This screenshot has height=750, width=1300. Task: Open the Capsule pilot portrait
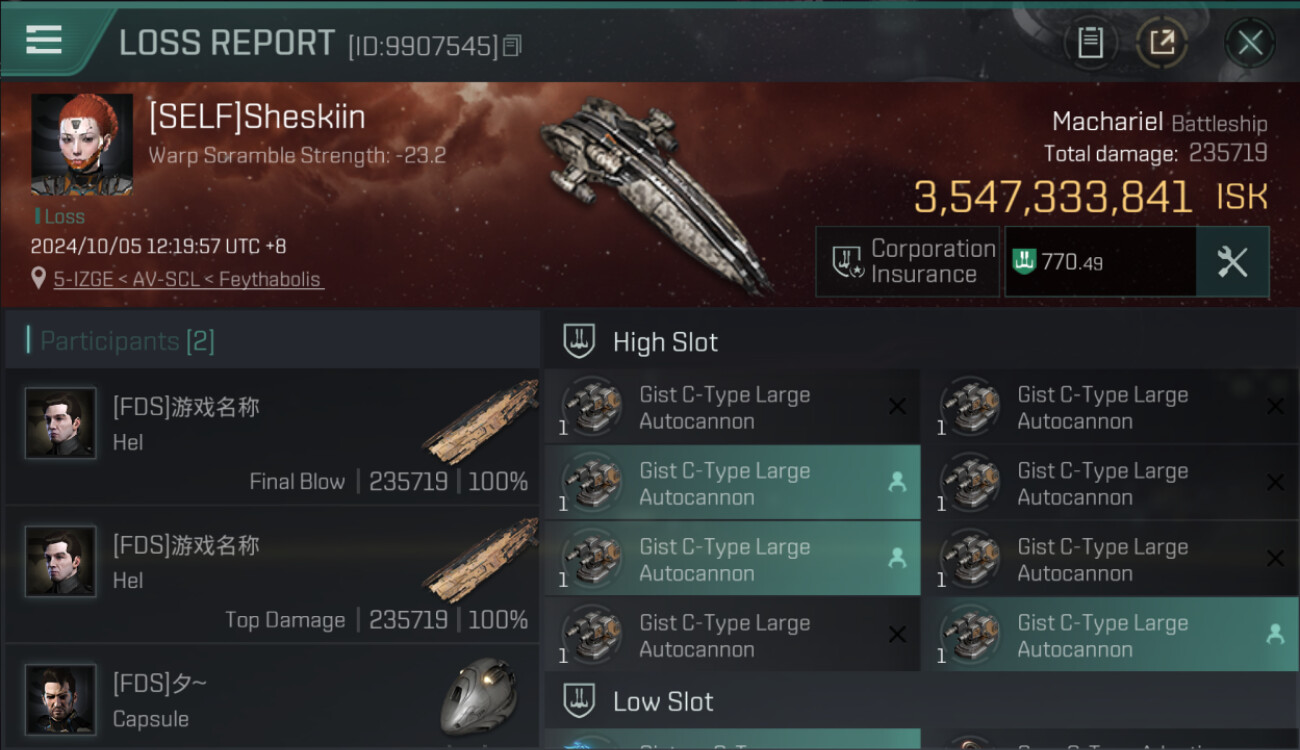[61, 699]
